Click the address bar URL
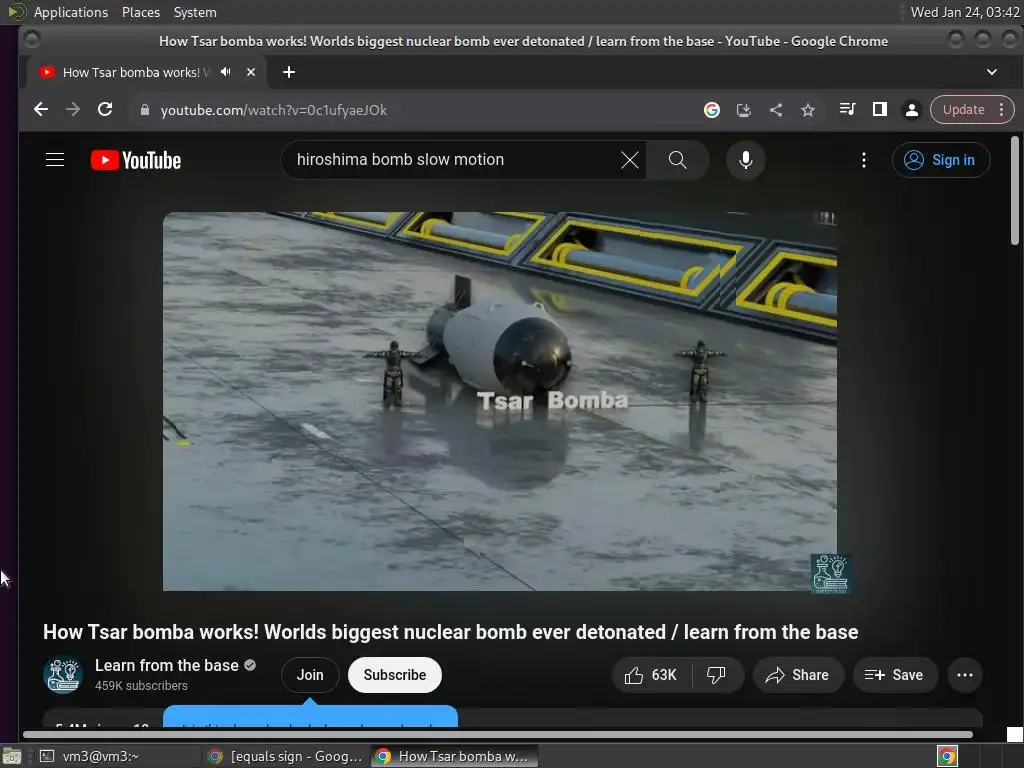The image size is (1024, 768). [x=274, y=110]
